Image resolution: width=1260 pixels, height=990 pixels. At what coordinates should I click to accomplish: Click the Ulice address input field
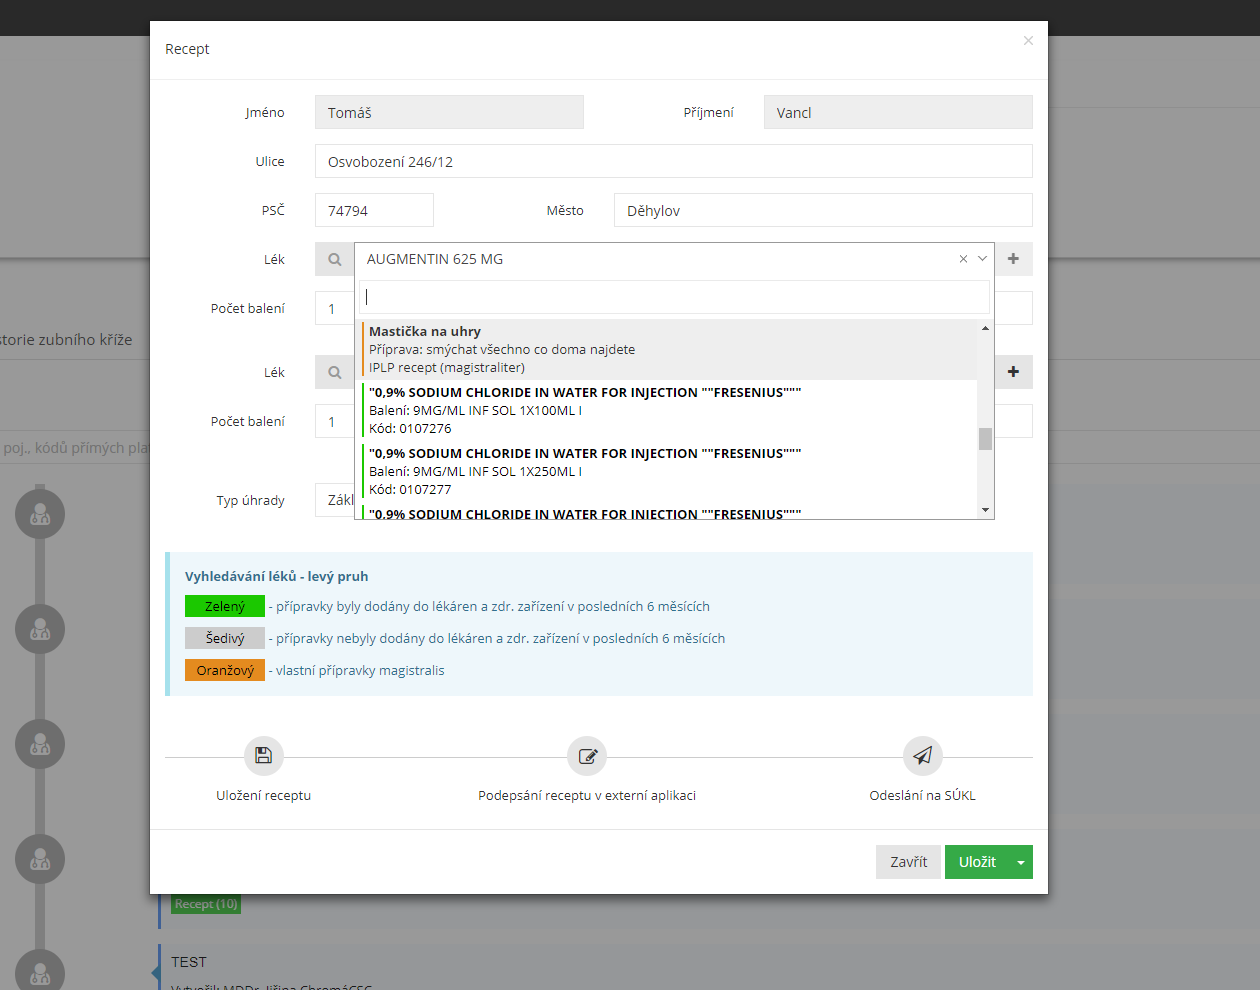(x=673, y=162)
